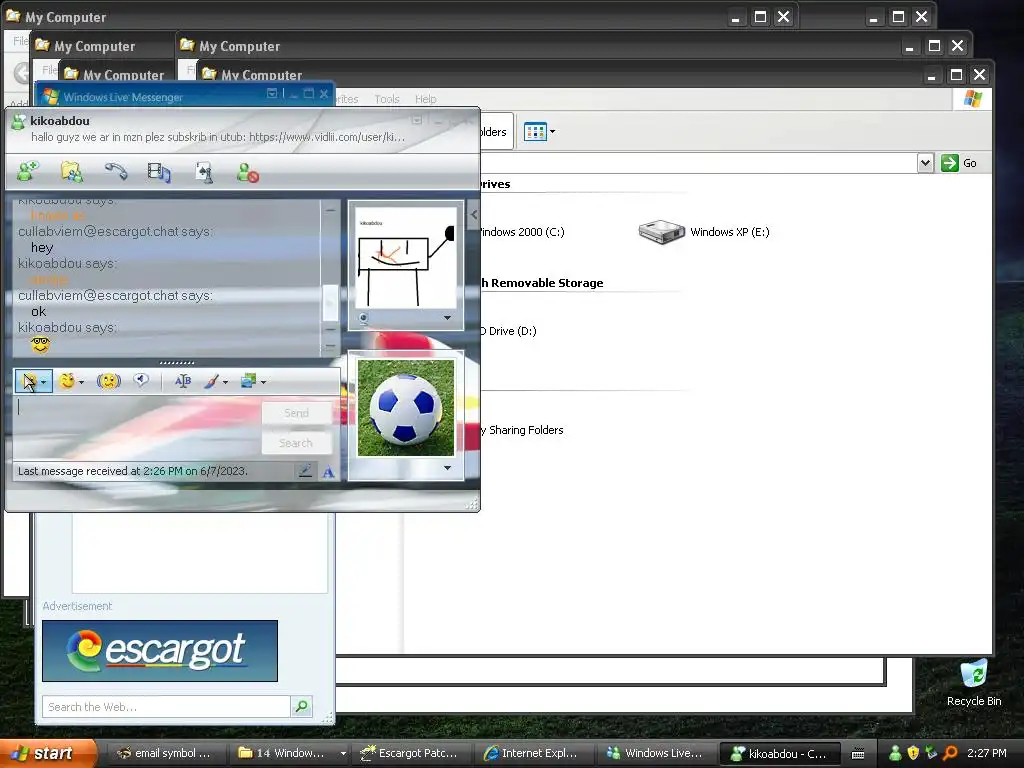Expand grouped 14 Windows taskbar dropdown

pyautogui.click(x=343, y=753)
